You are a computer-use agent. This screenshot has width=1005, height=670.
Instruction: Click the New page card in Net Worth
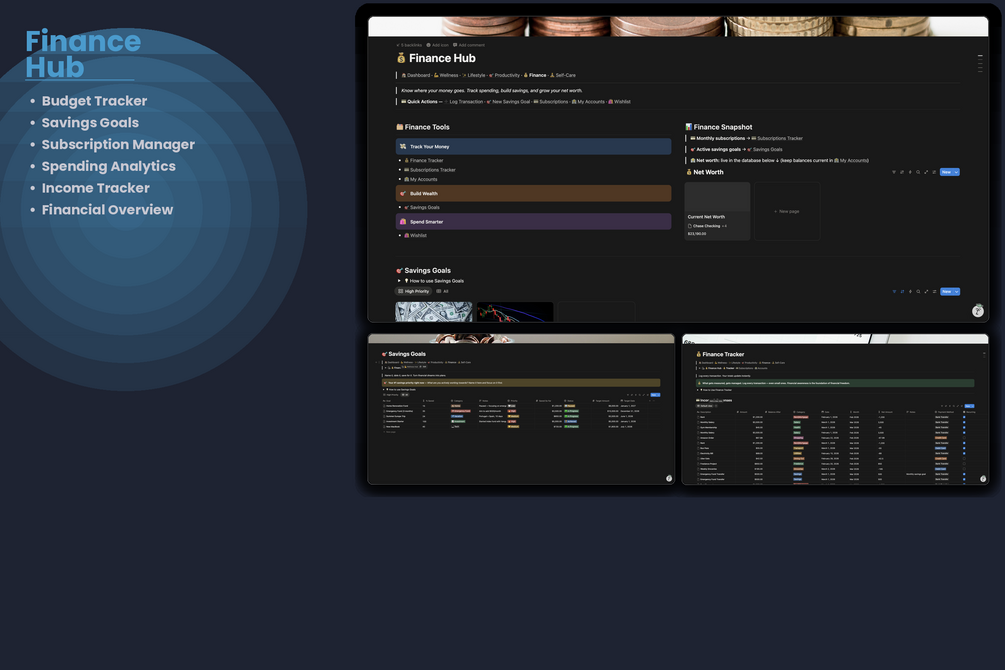coord(787,211)
